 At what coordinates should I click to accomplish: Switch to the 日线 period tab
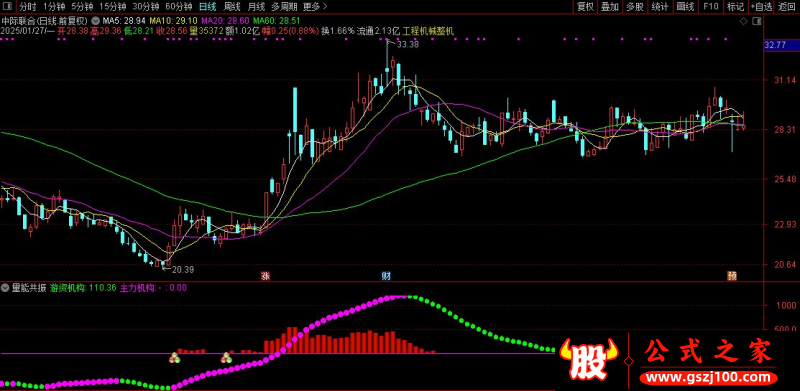[x=208, y=7]
